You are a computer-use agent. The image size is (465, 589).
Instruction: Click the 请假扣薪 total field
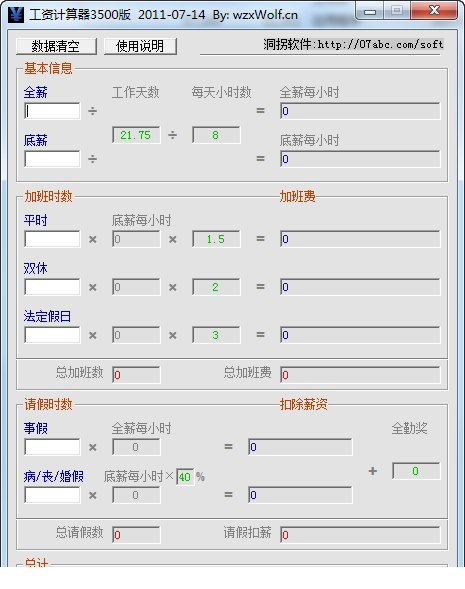coord(360,535)
